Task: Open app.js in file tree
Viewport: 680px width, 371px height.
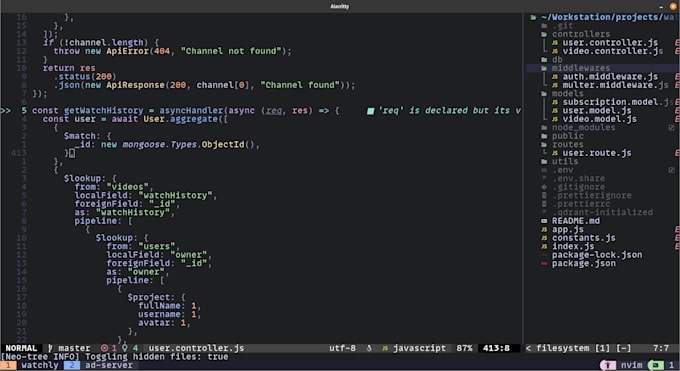Action: (568, 230)
